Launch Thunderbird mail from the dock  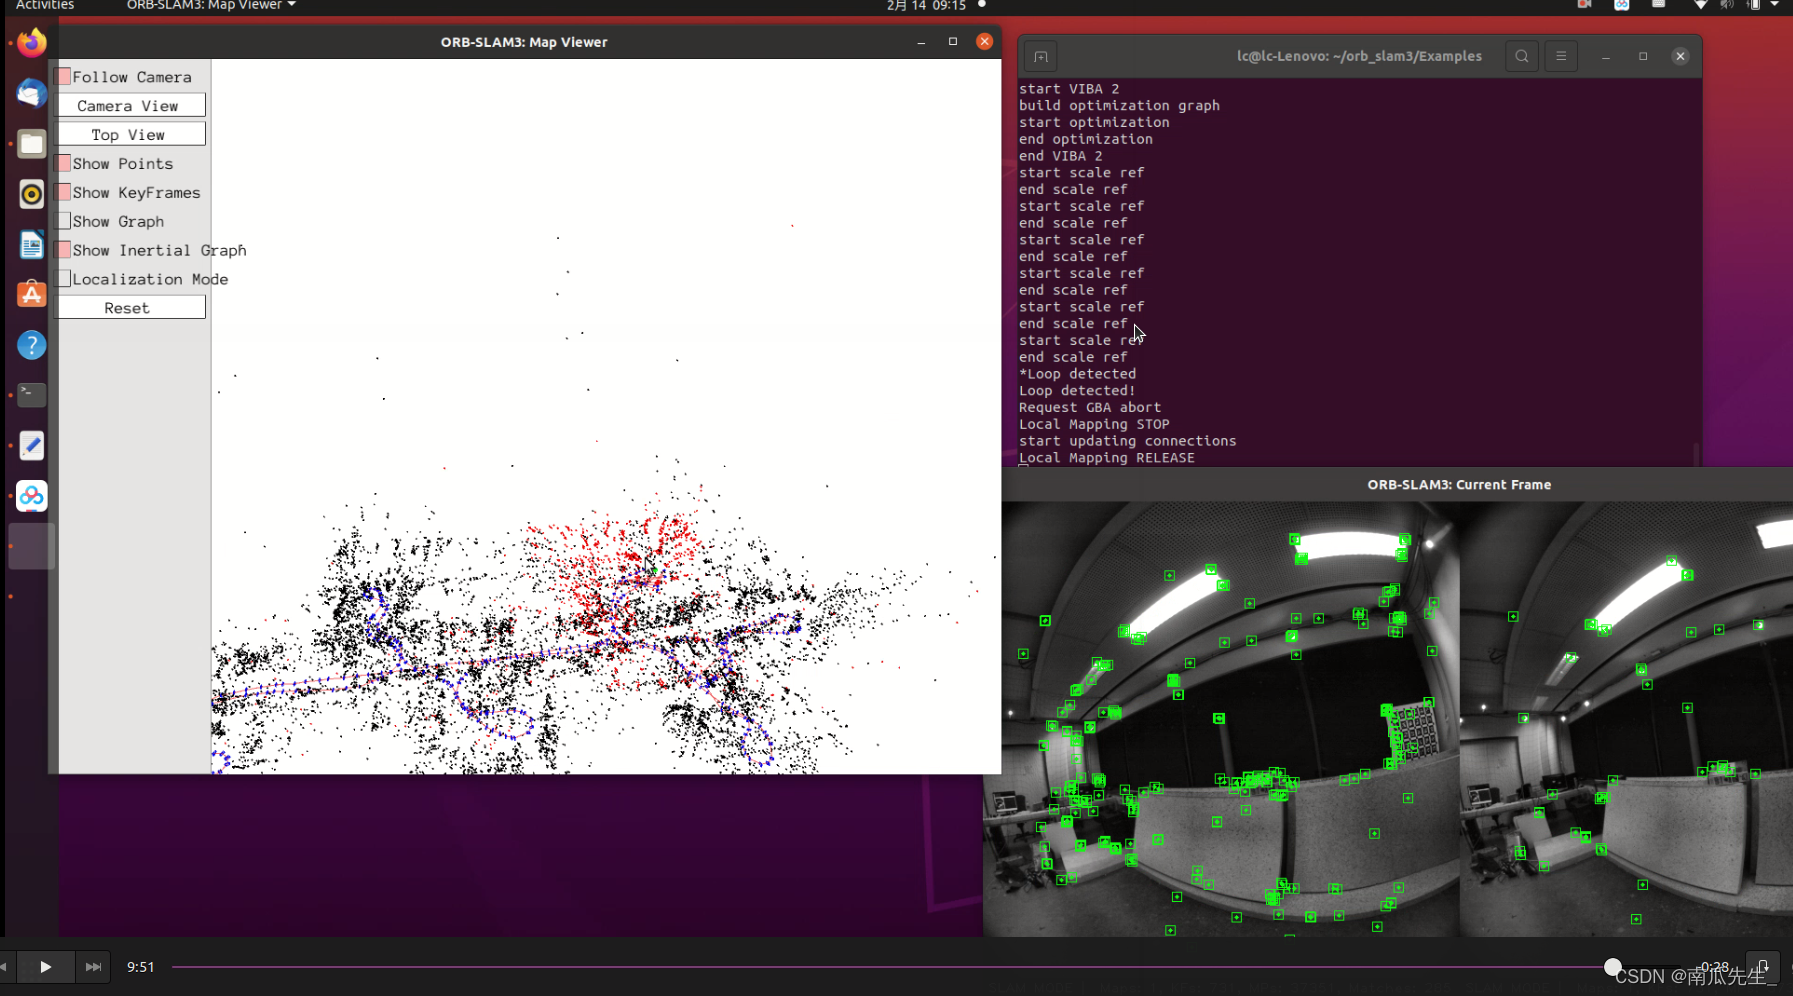point(32,93)
